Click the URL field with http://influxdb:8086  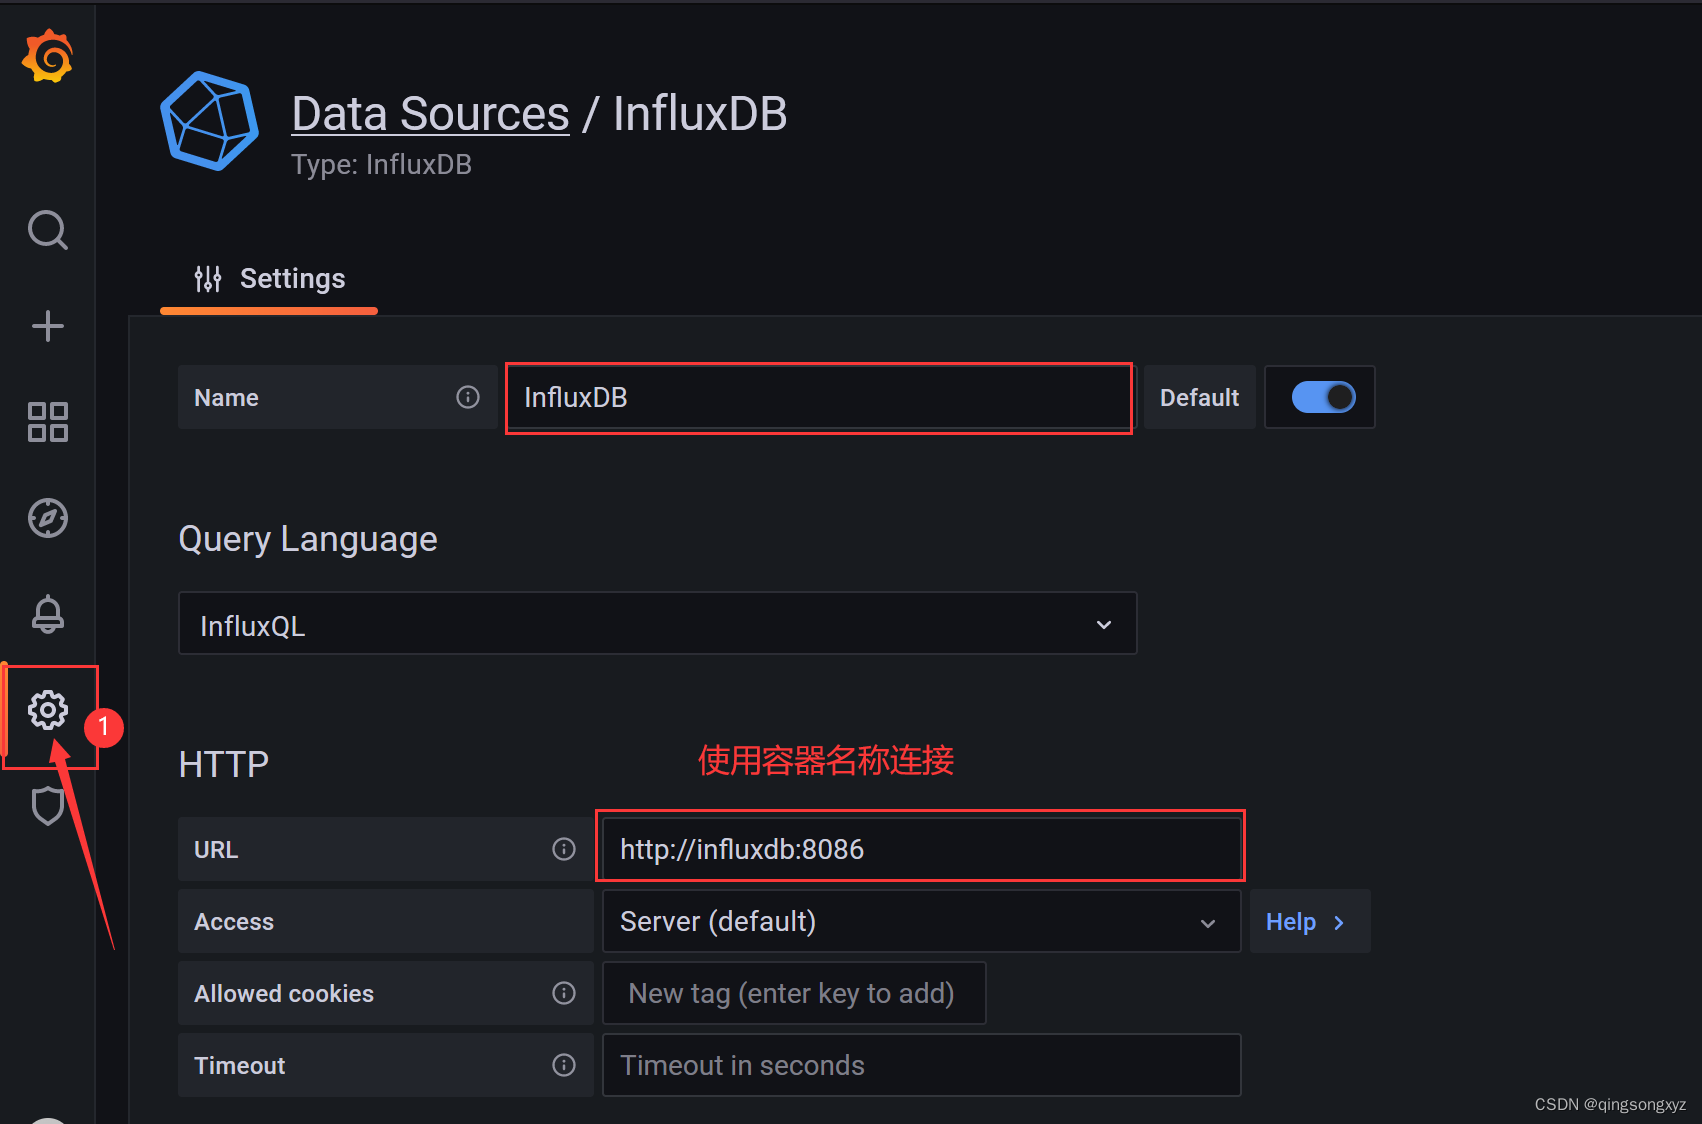pyautogui.click(x=921, y=849)
